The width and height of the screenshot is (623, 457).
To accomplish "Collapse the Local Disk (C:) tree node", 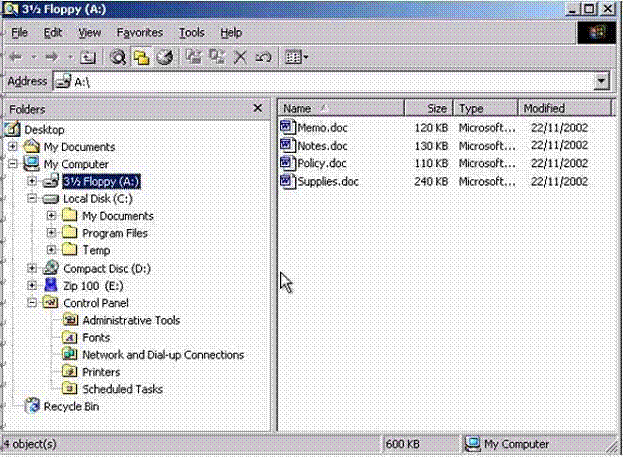I will (x=33, y=199).
